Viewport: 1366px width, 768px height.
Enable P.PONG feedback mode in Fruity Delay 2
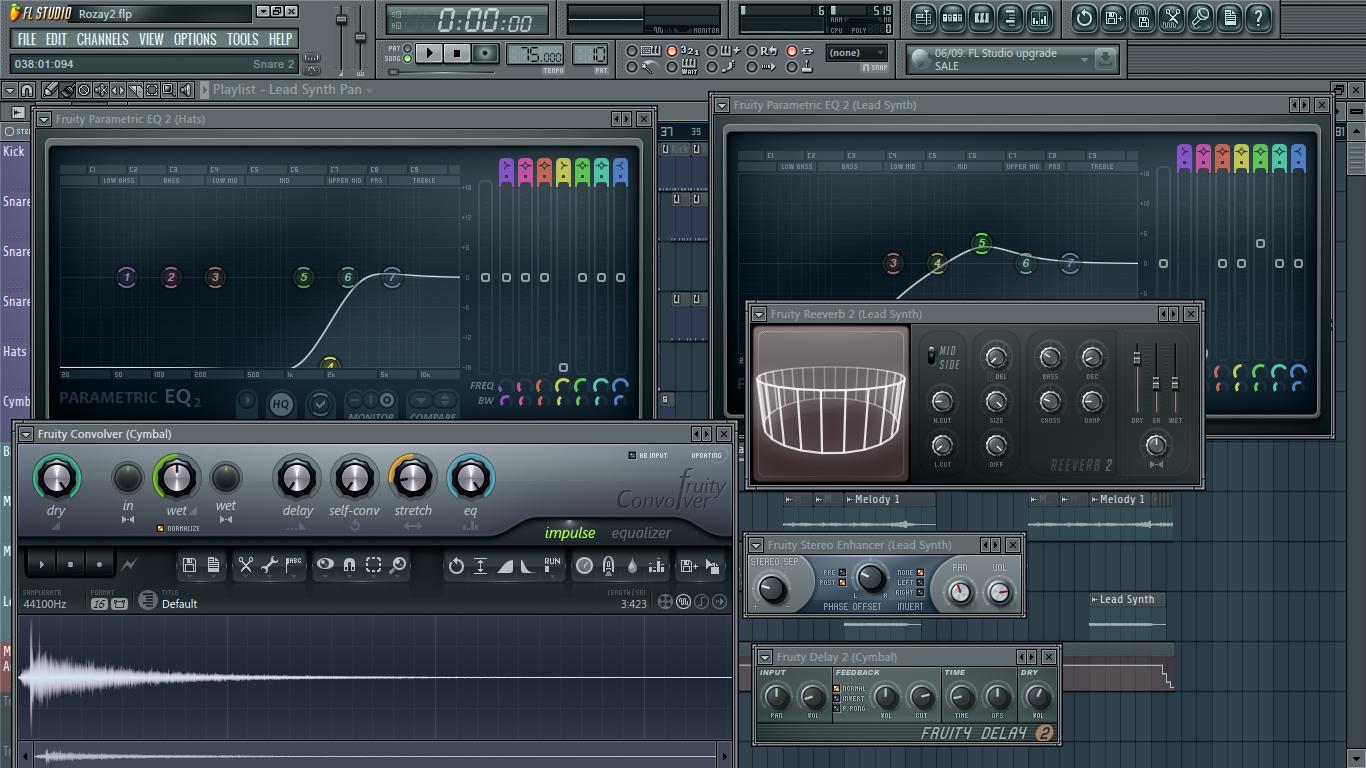tap(837, 708)
